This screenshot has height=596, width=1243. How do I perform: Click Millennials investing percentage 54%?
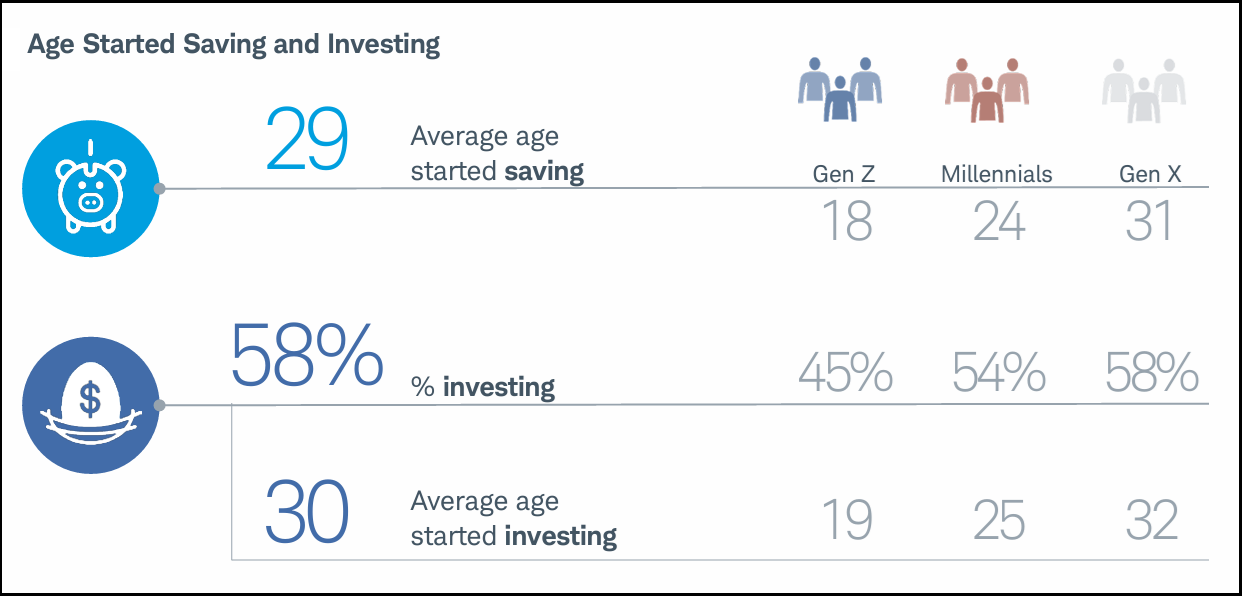pyautogui.click(x=999, y=374)
